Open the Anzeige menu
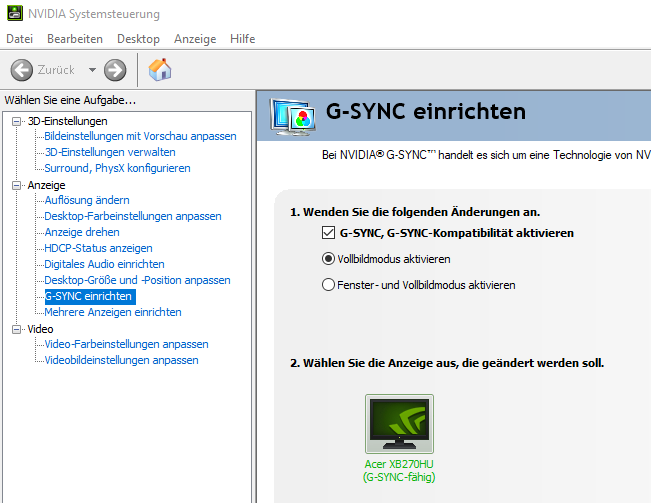Image resolution: width=651 pixels, height=503 pixels. (x=195, y=39)
